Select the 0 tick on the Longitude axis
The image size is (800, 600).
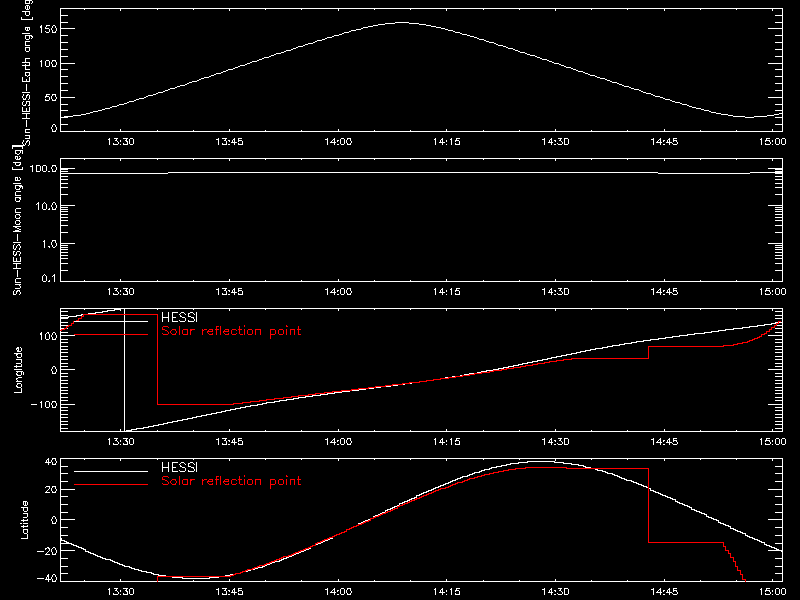(x=54, y=370)
